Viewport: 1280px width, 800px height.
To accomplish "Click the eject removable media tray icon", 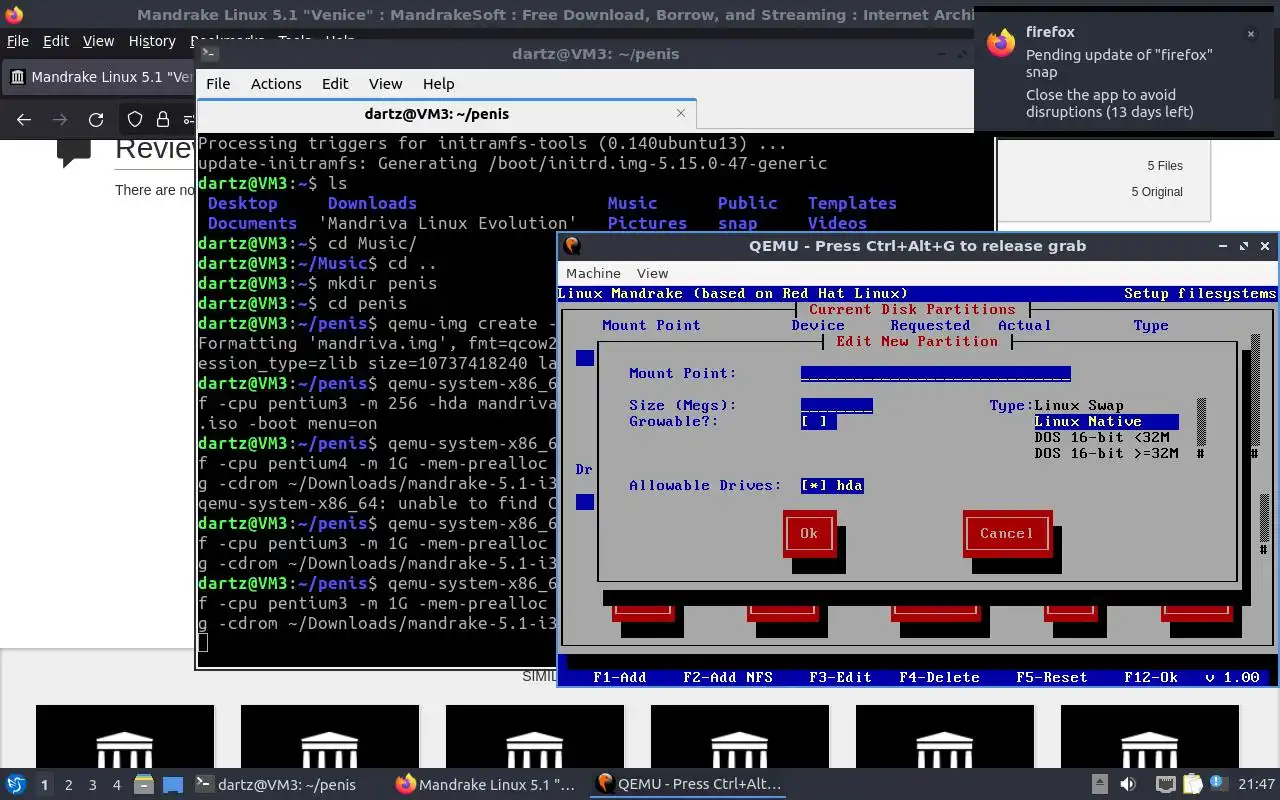I will 1099,785.
